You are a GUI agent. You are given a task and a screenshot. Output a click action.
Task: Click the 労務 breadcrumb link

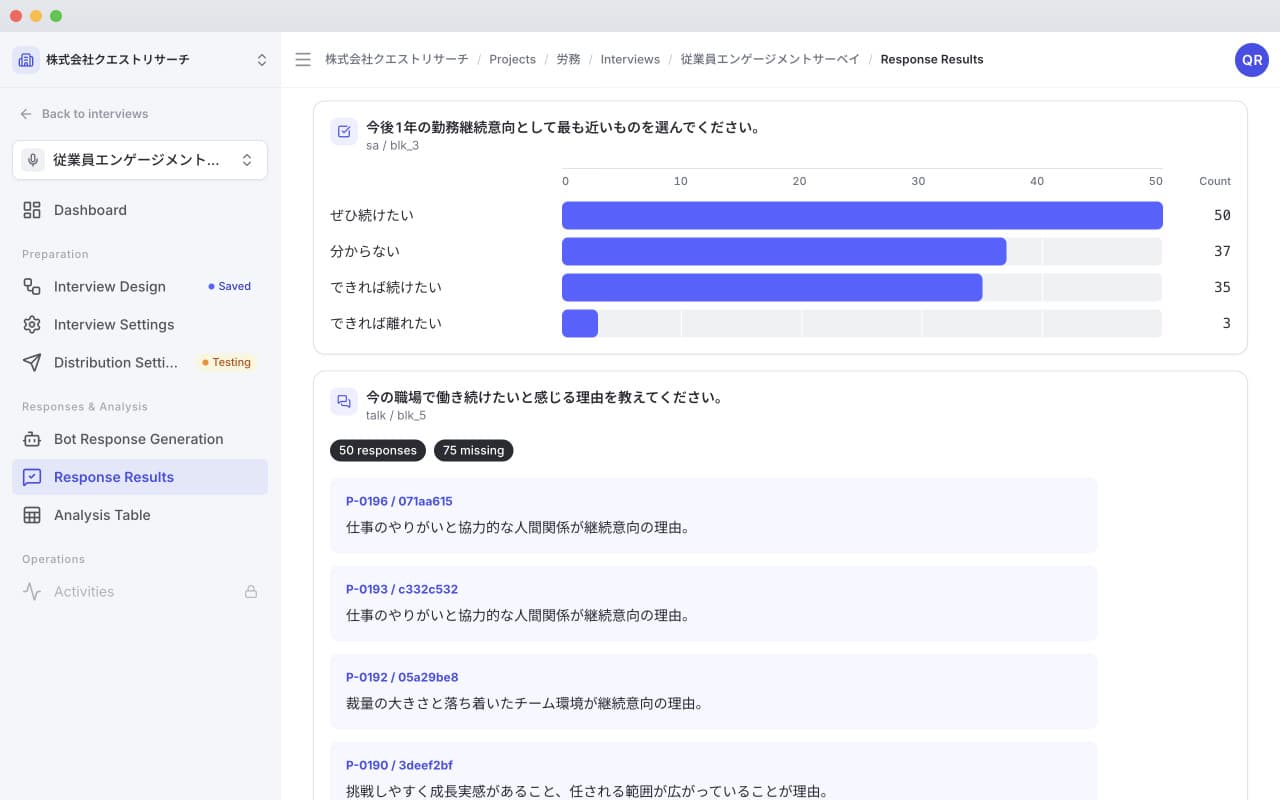568,60
